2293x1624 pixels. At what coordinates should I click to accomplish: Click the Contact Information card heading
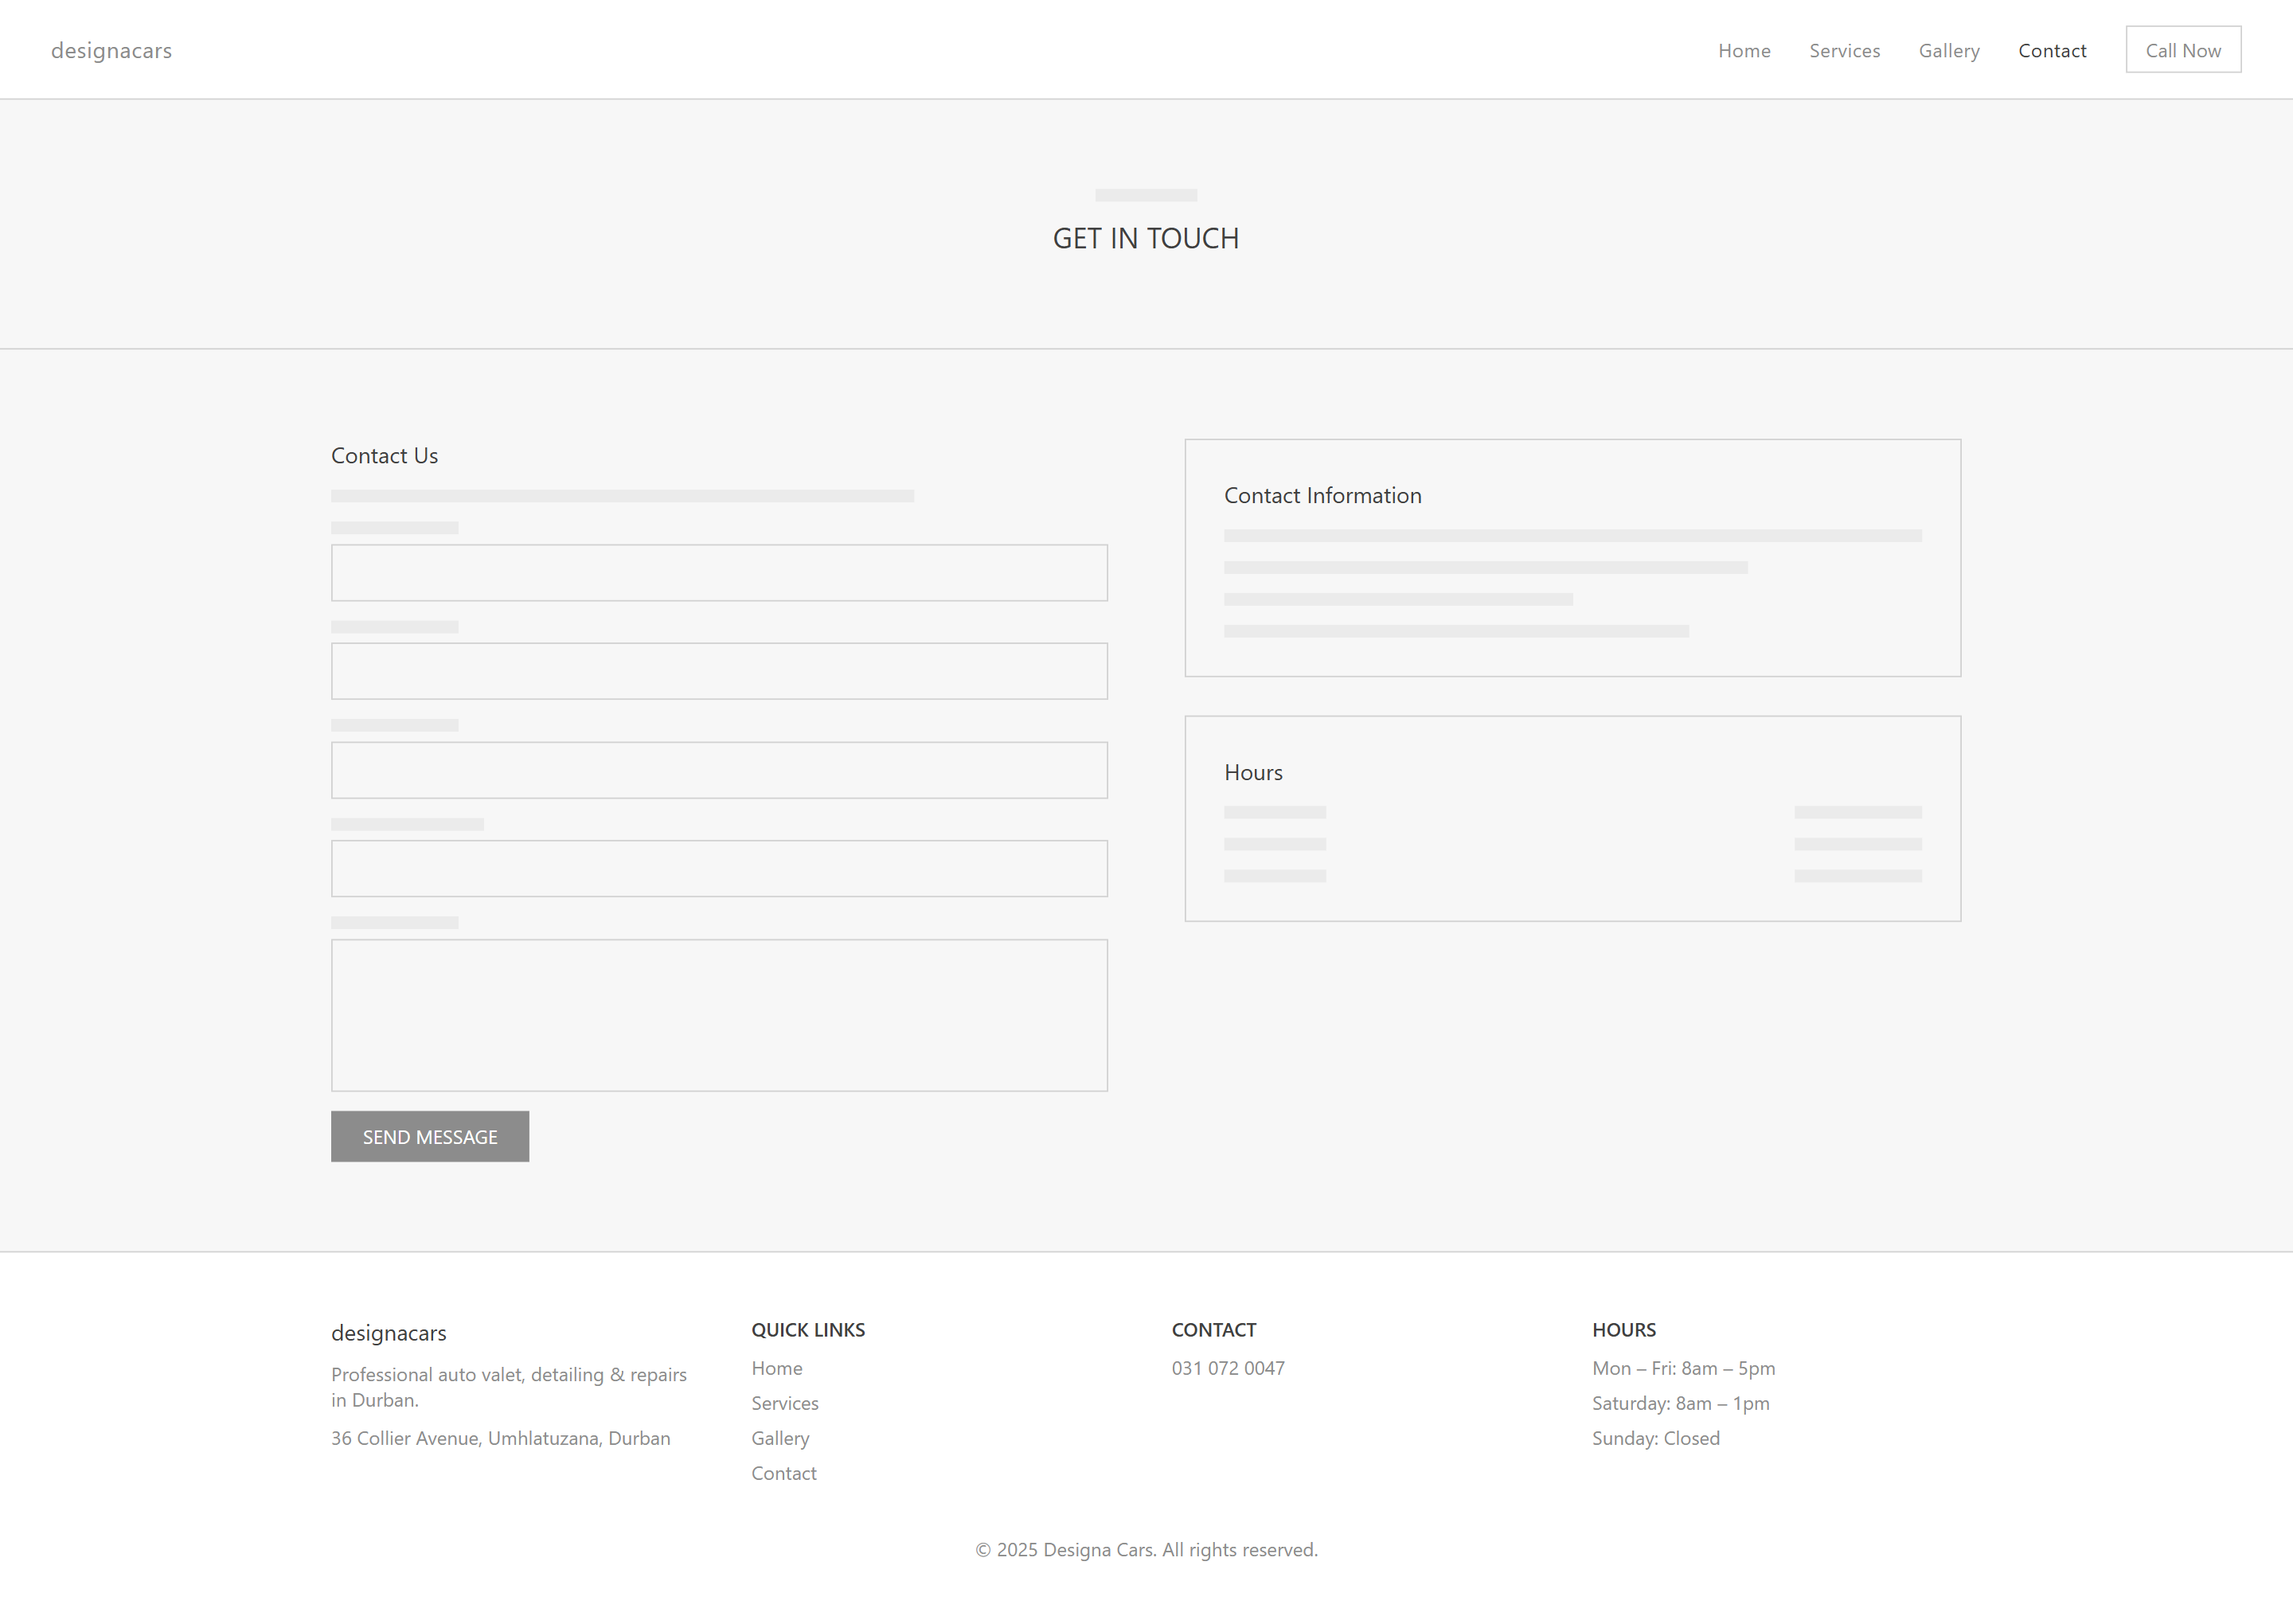[x=1321, y=495]
